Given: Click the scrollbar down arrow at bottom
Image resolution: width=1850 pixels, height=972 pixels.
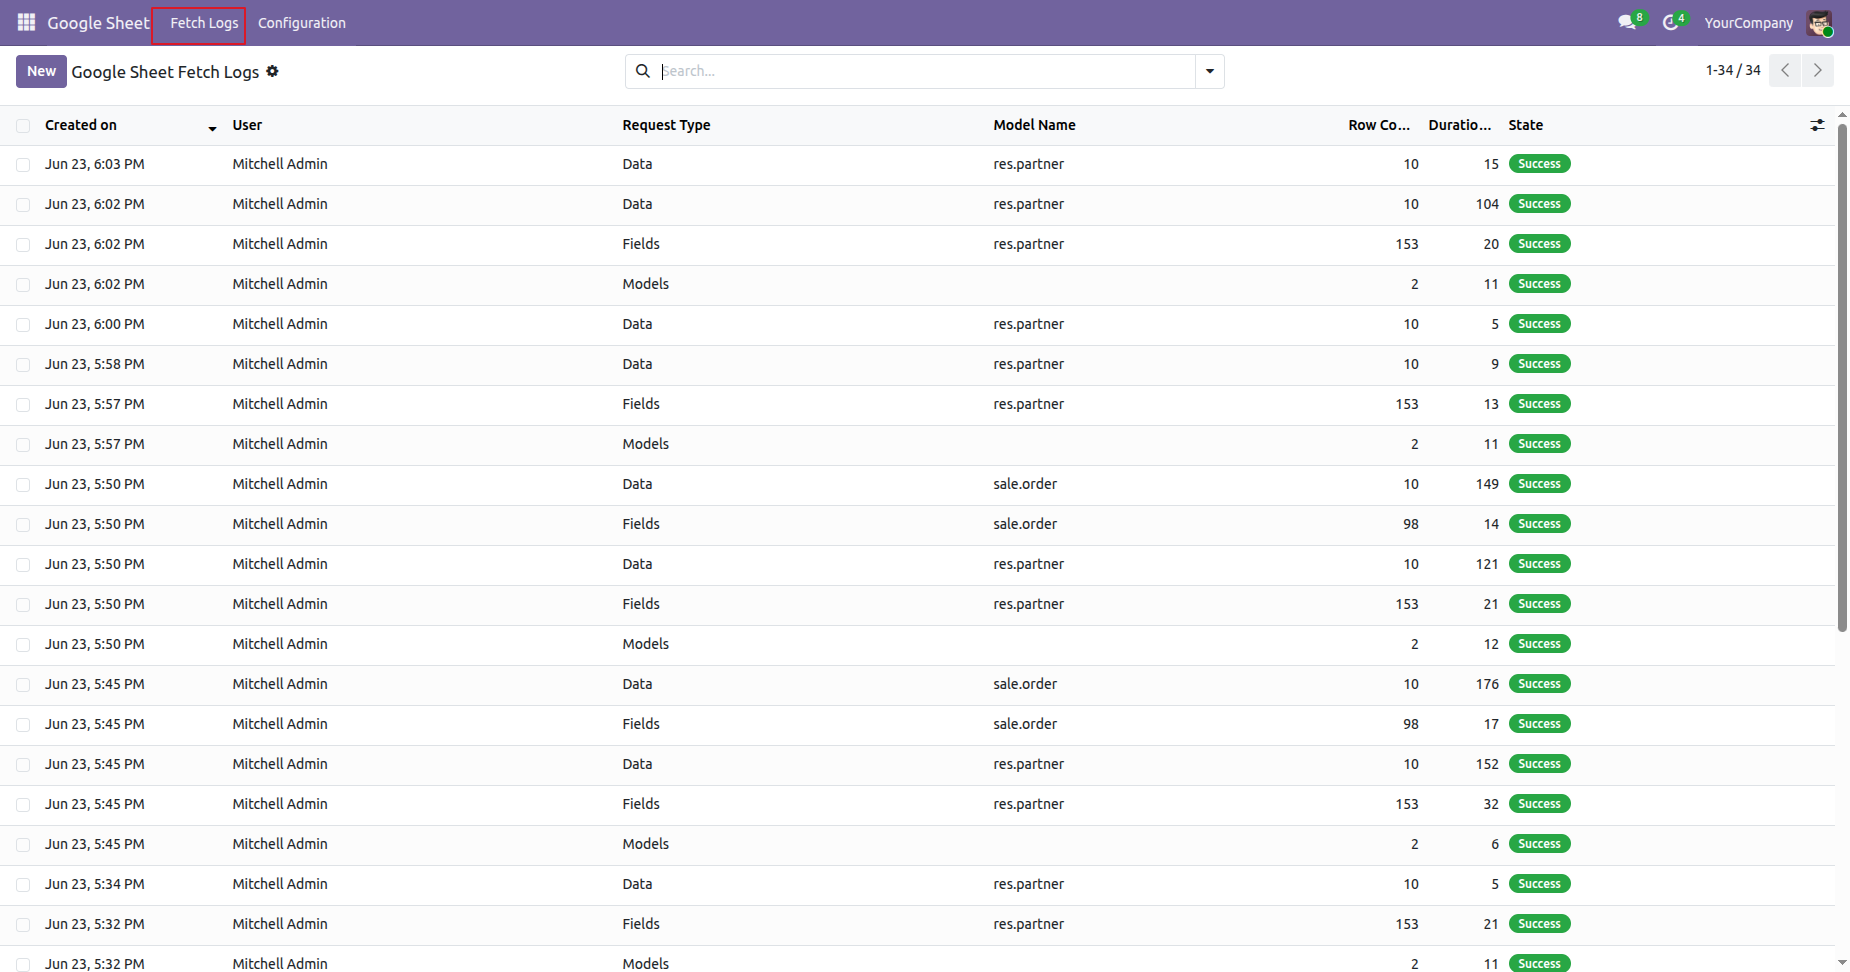Looking at the screenshot, I should [1842, 962].
